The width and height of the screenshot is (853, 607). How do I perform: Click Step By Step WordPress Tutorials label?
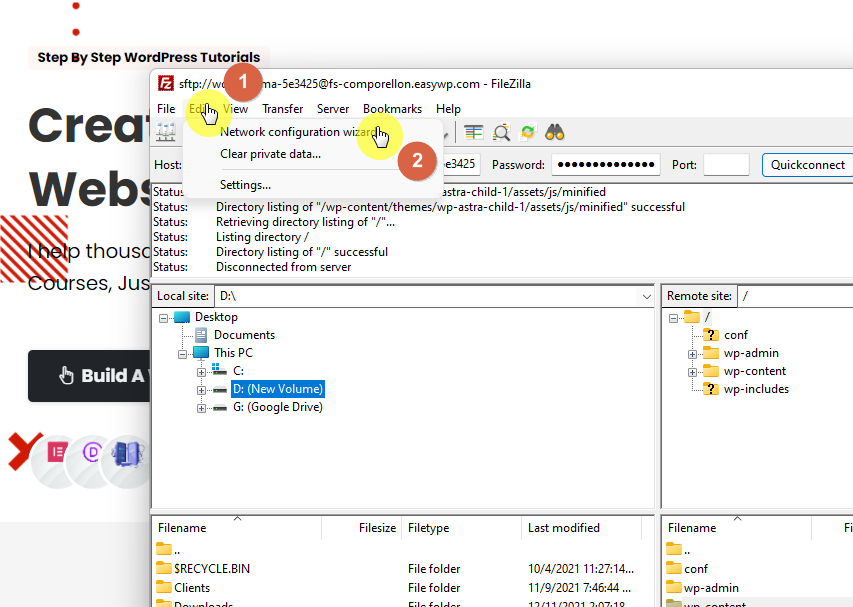point(149,57)
